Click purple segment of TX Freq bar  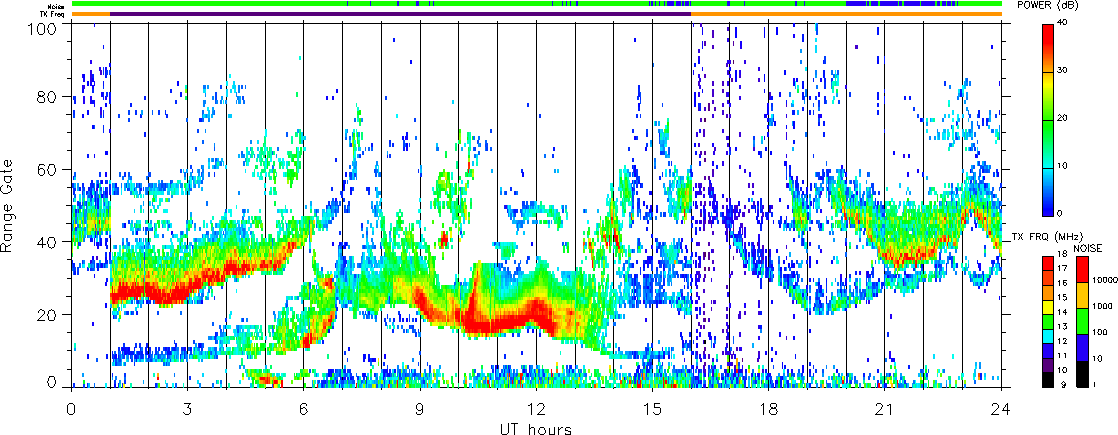point(401,14)
